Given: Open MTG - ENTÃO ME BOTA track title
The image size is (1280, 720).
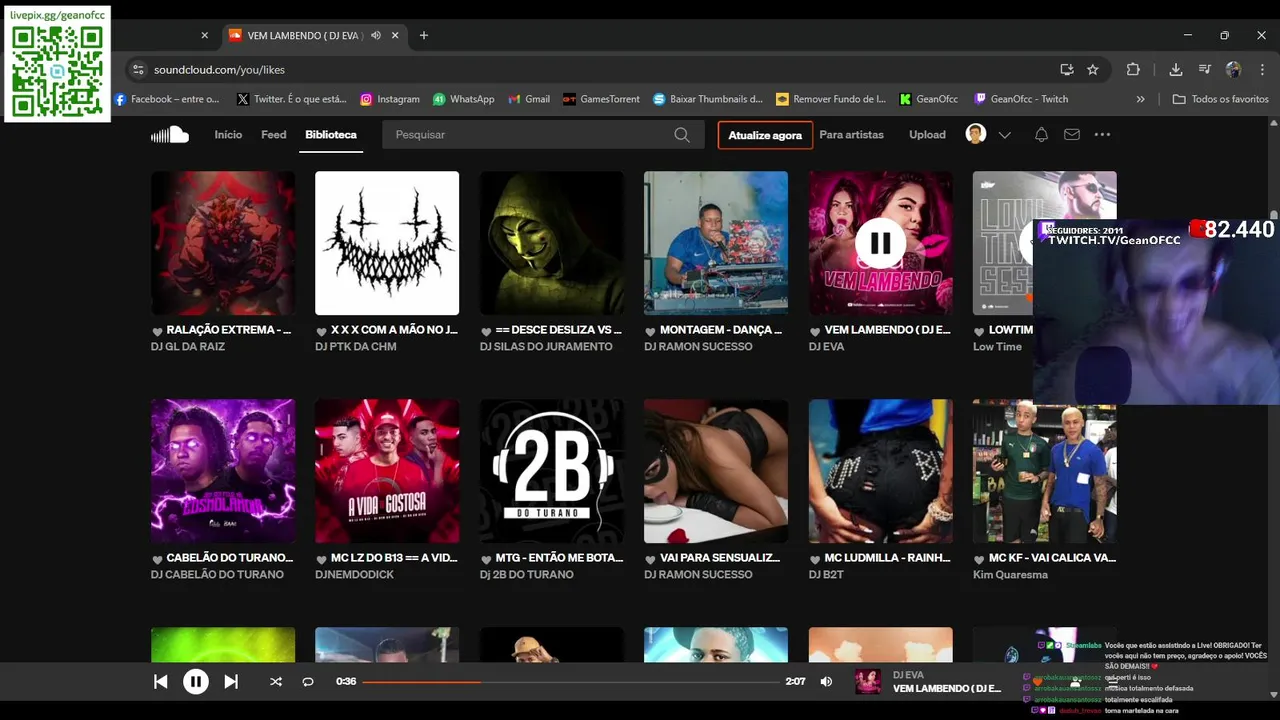Looking at the screenshot, I should click(x=559, y=558).
